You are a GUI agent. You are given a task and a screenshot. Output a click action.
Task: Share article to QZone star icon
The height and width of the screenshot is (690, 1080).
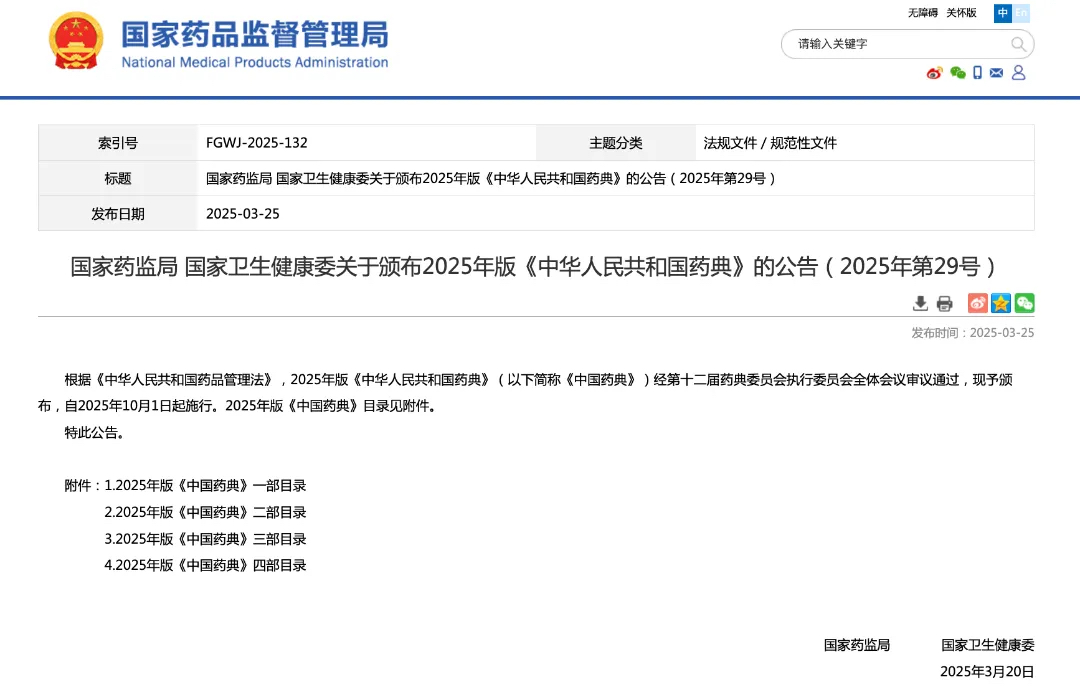click(x=1001, y=303)
